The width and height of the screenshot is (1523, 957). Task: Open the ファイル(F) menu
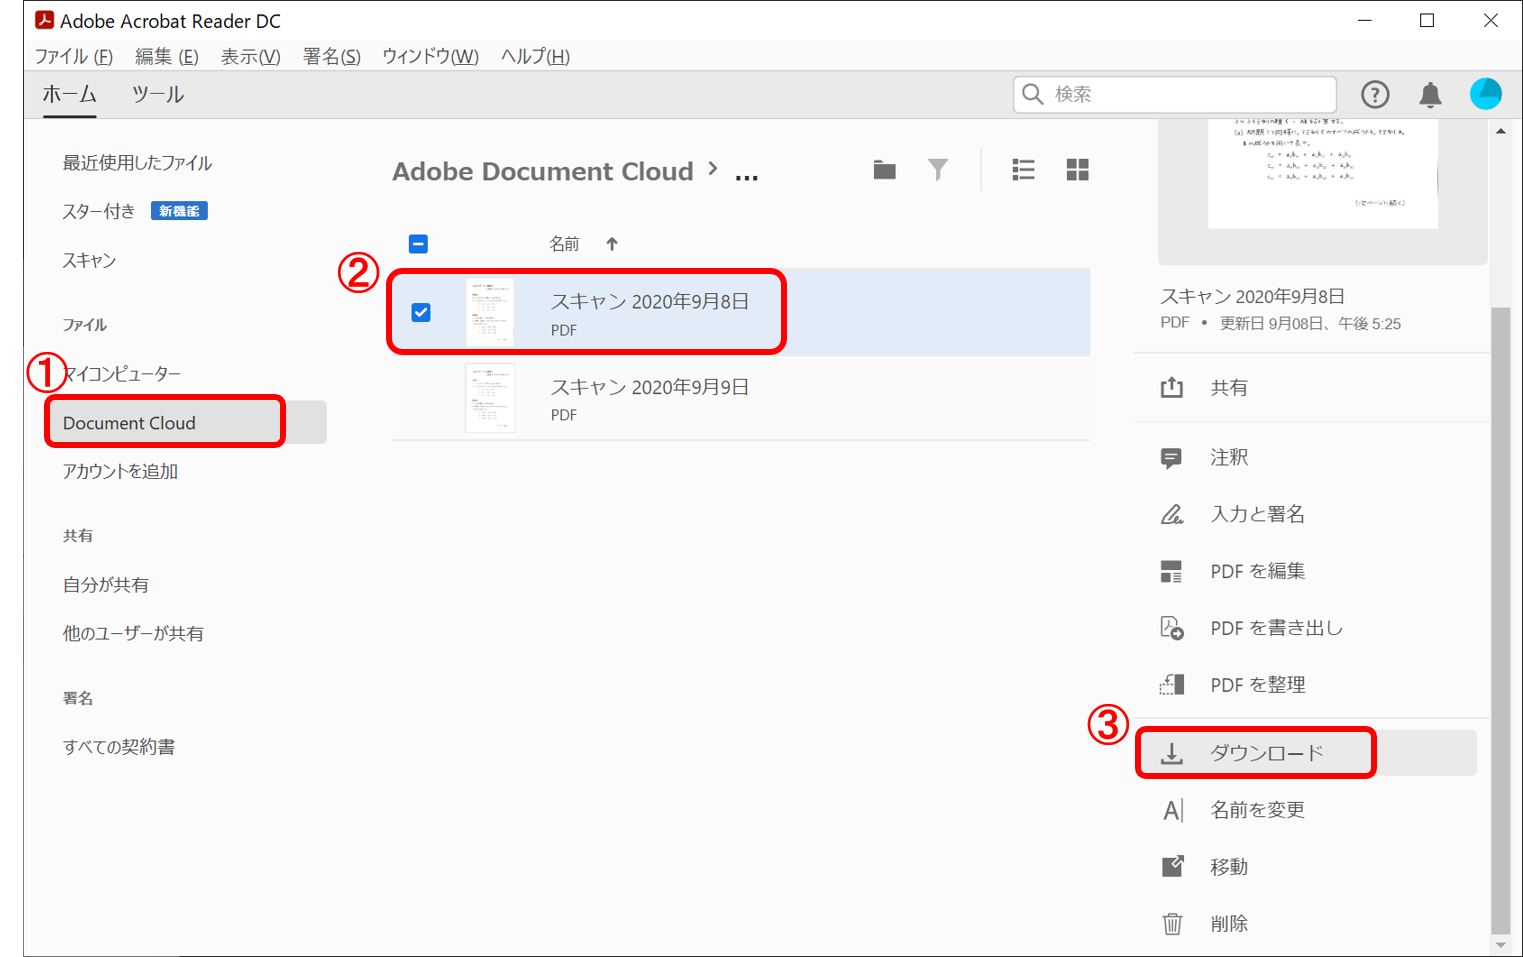pos(74,56)
